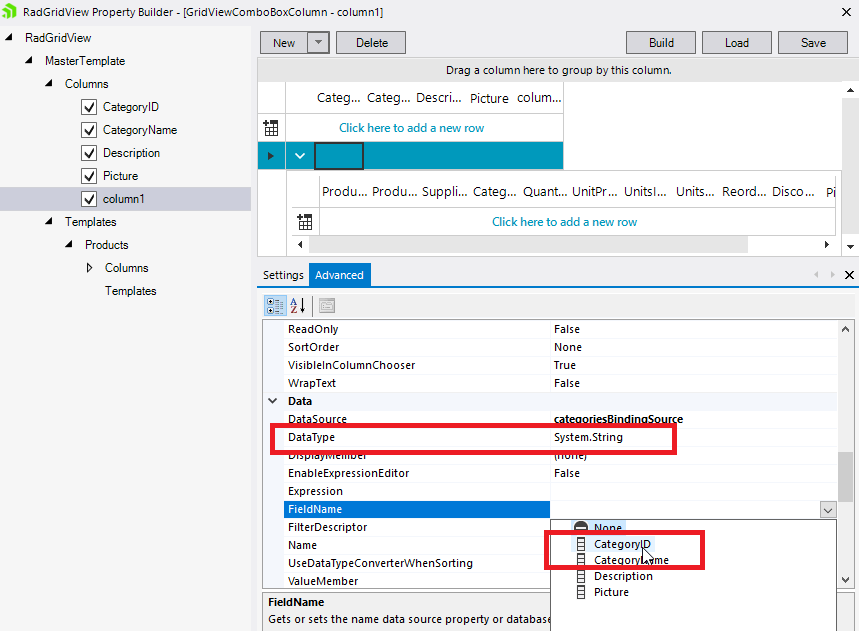Click the tab strip scroll-left arrow

click(x=816, y=274)
